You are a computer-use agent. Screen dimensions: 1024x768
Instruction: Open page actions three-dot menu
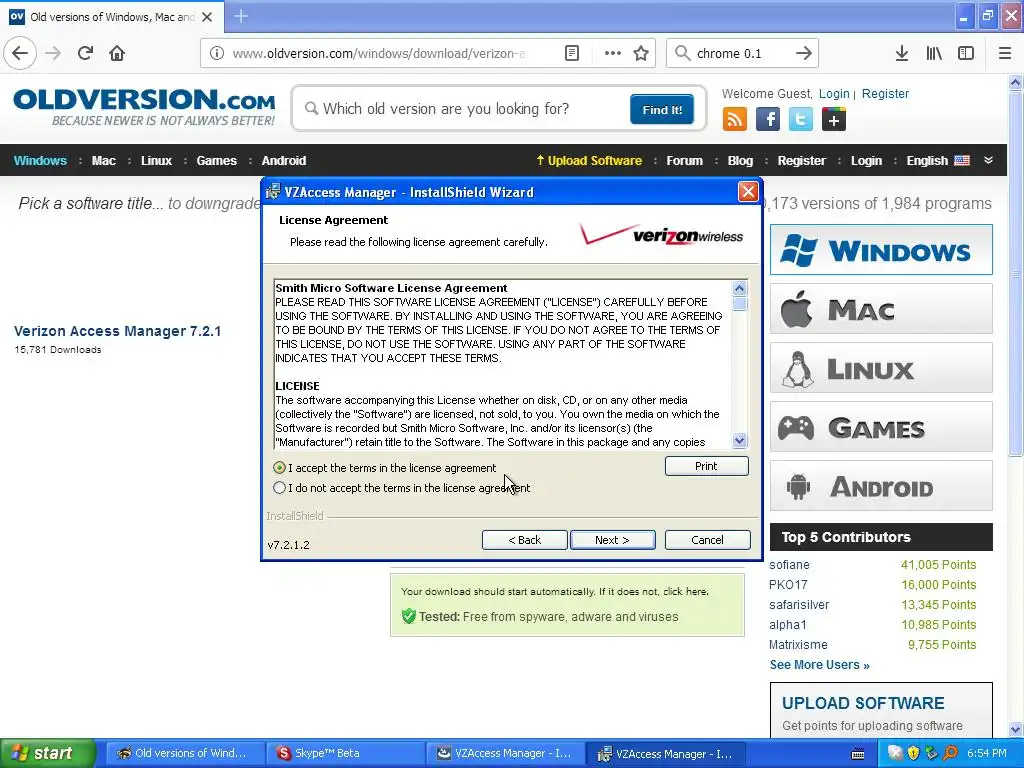(613, 53)
